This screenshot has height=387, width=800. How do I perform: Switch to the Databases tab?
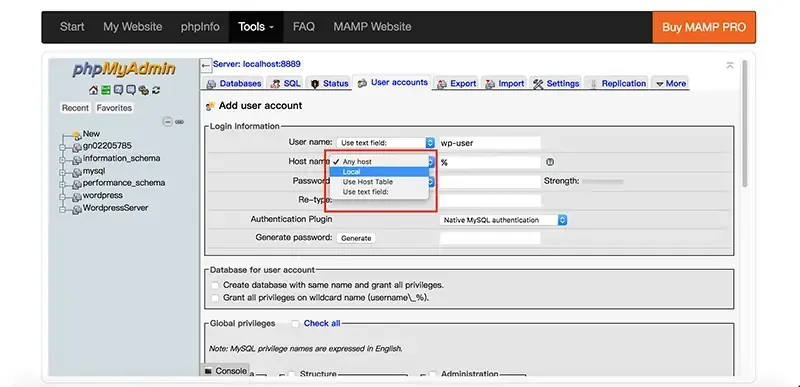pyautogui.click(x=234, y=83)
